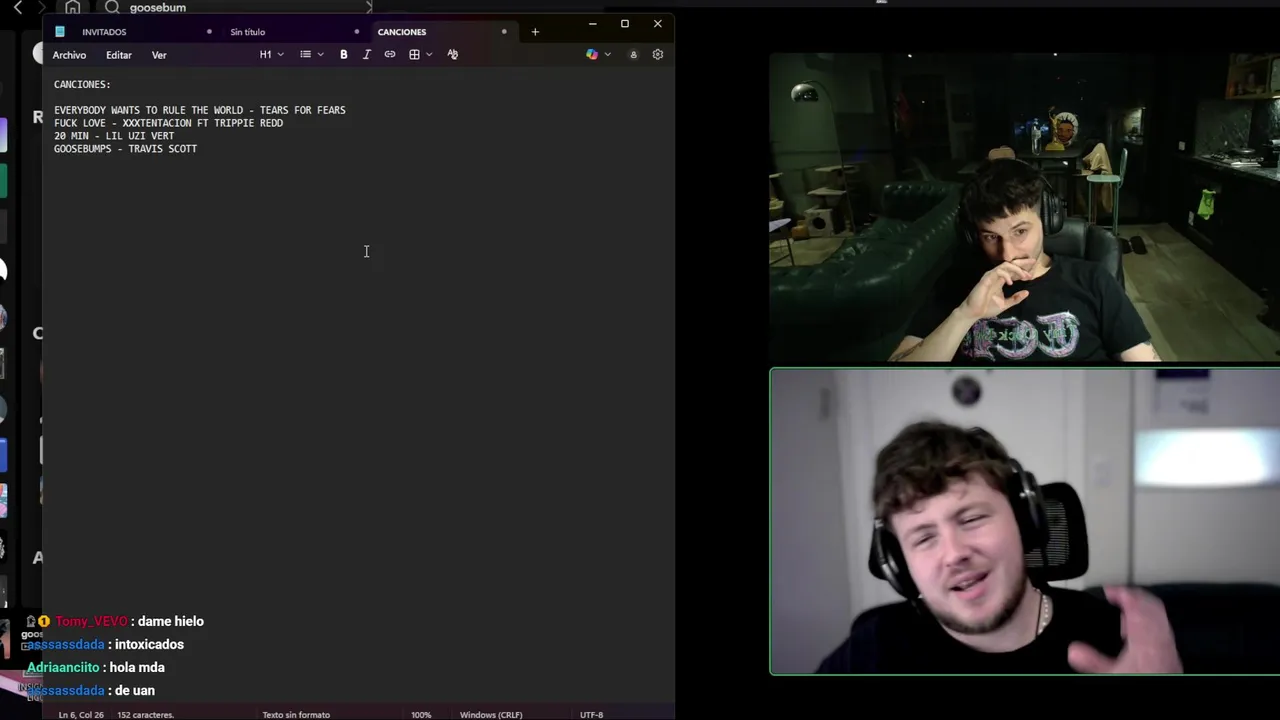Insert a link via the toolbar

click(x=390, y=55)
